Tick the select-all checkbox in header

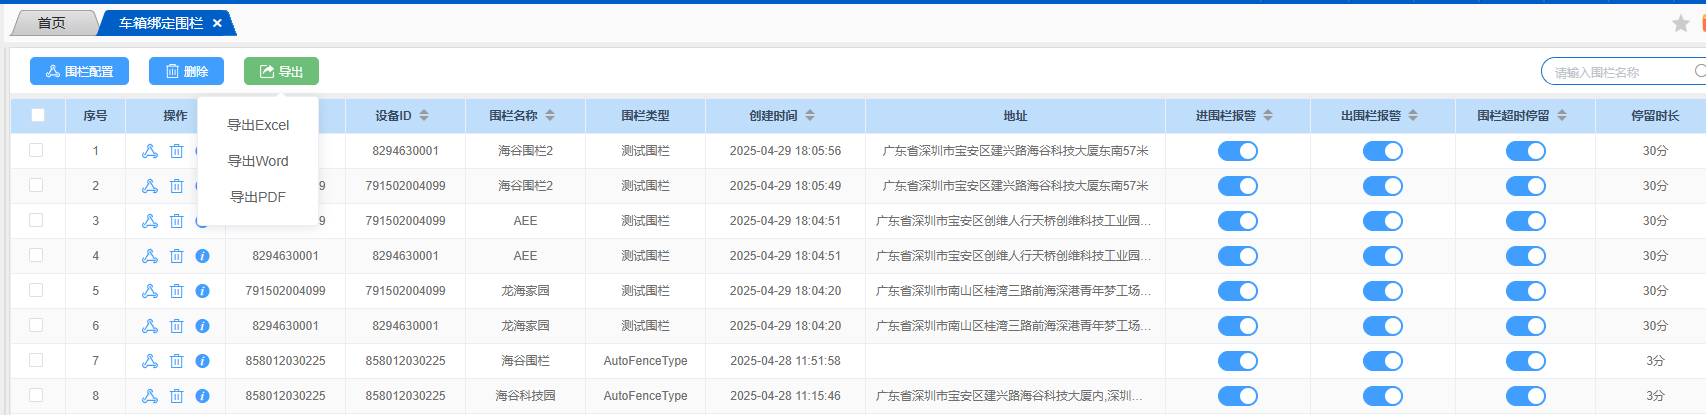[38, 115]
